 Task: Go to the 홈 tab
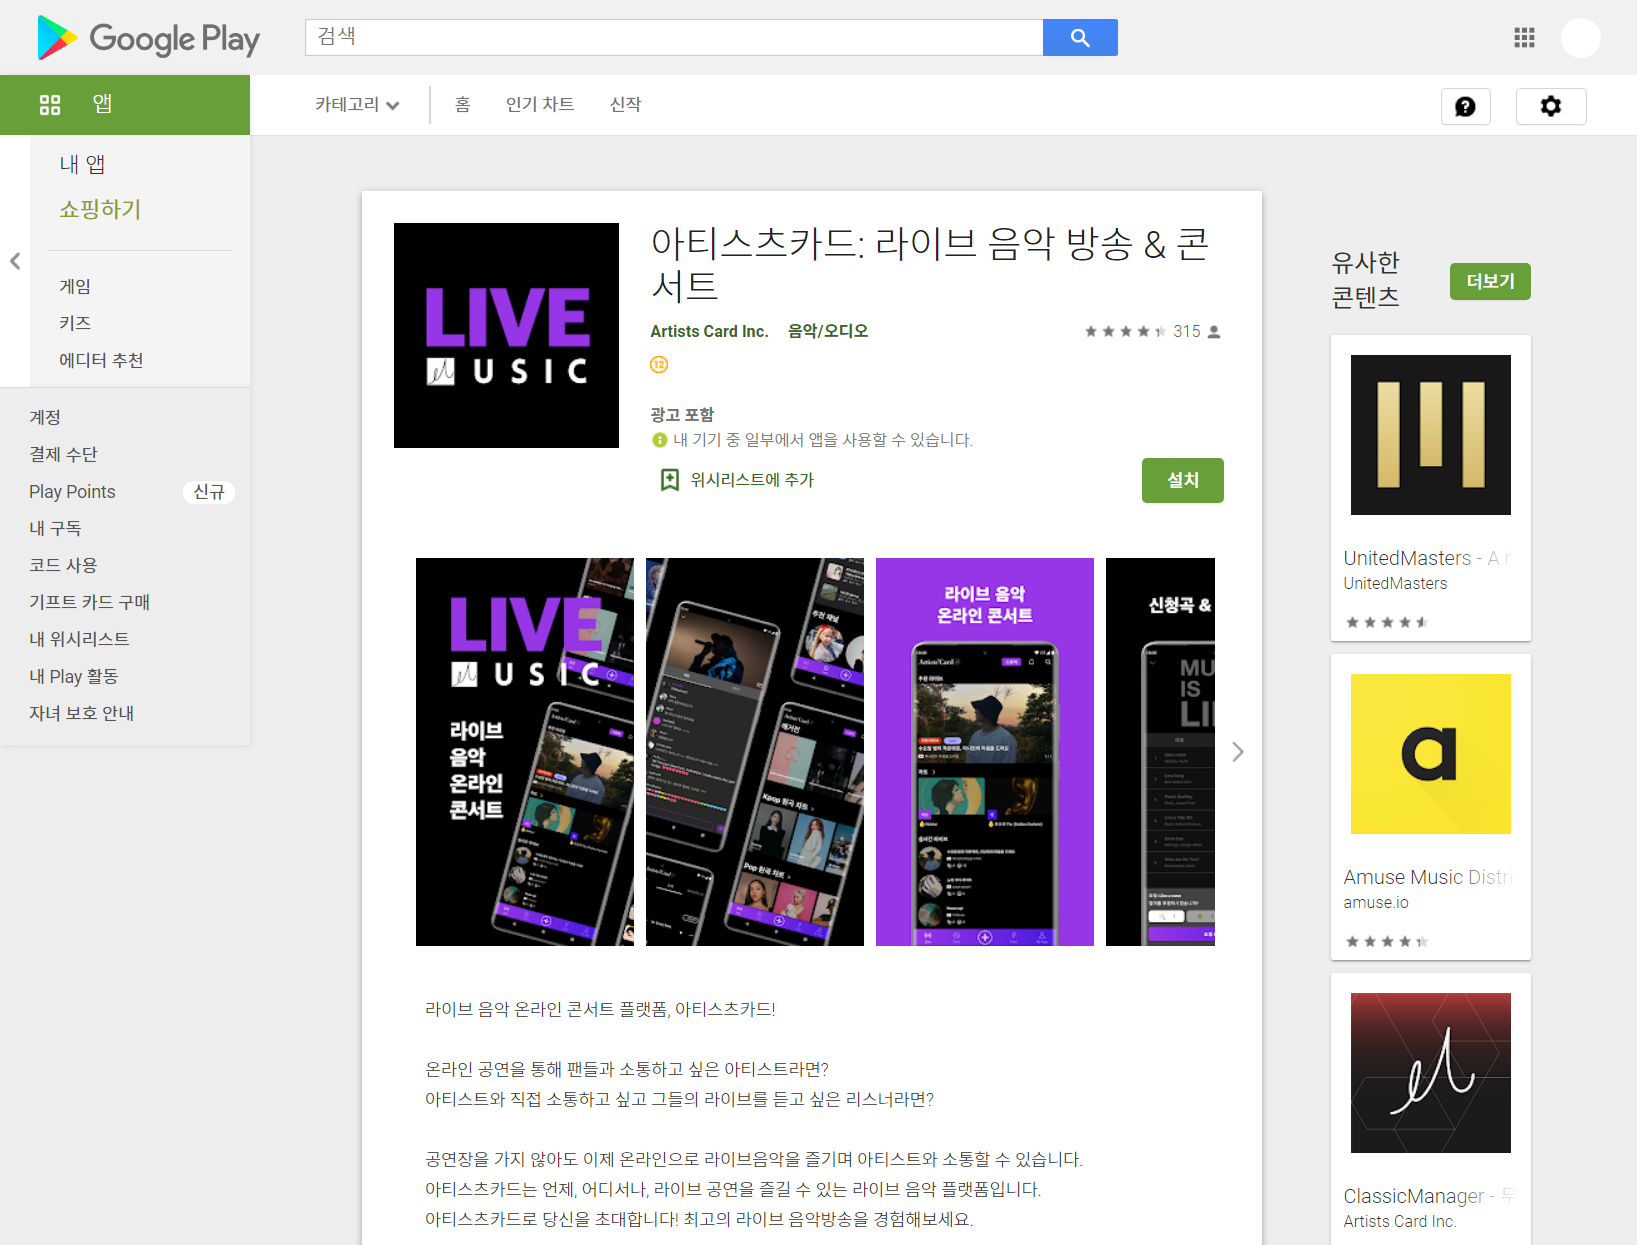coord(462,104)
